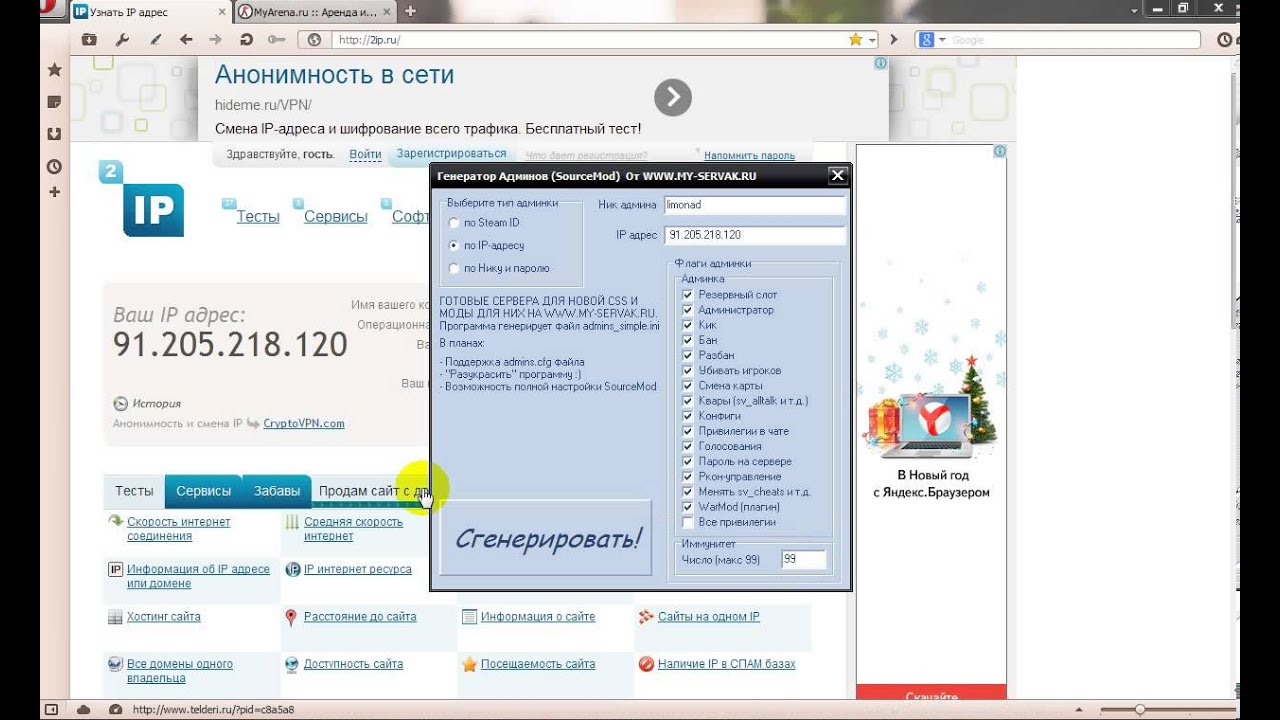Click the downloads tray icon in toolbar
The width and height of the screenshot is (1280, 720).
coord(90,40)
